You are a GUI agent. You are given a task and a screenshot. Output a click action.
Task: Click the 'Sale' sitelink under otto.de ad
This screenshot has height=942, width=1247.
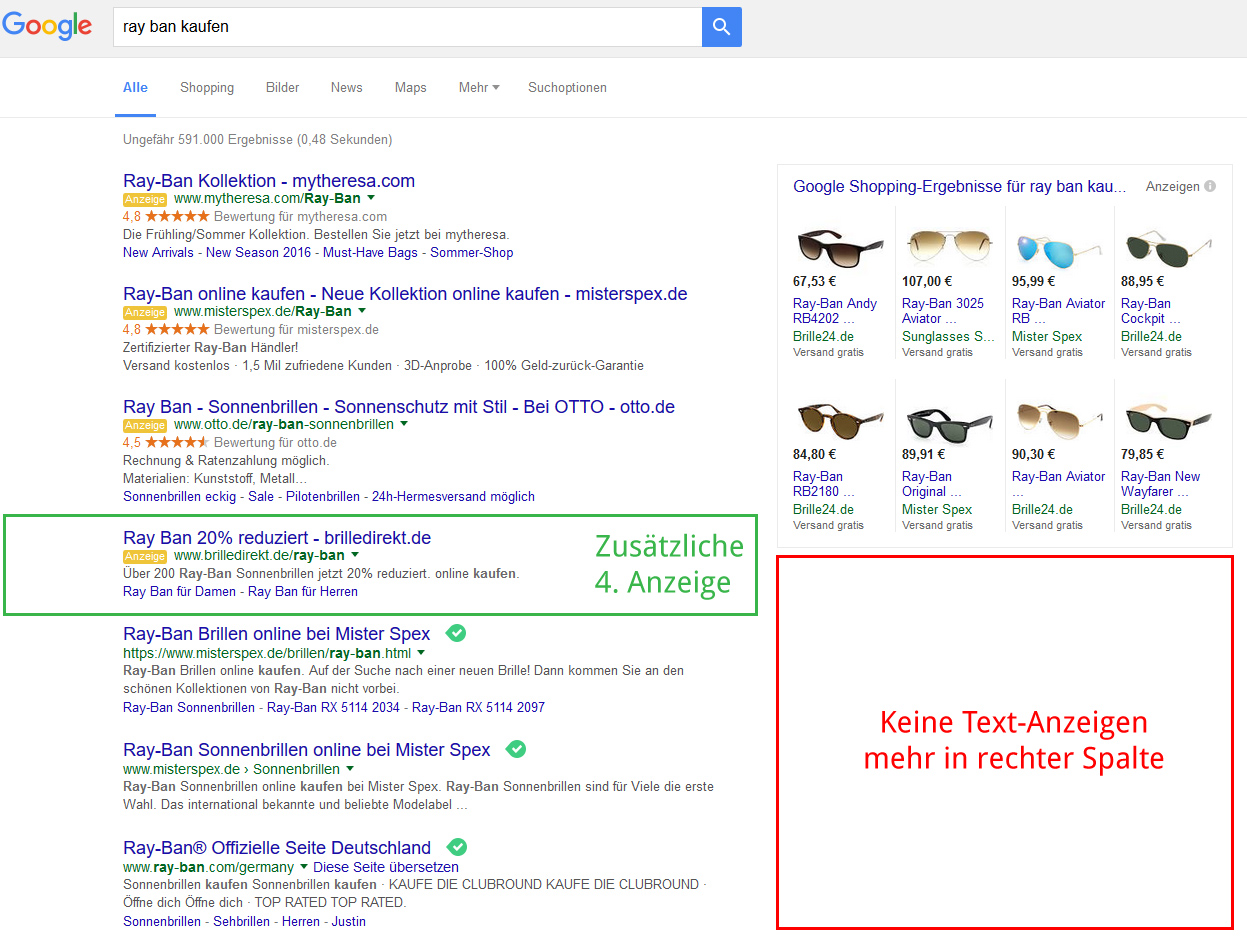[261, 497]
